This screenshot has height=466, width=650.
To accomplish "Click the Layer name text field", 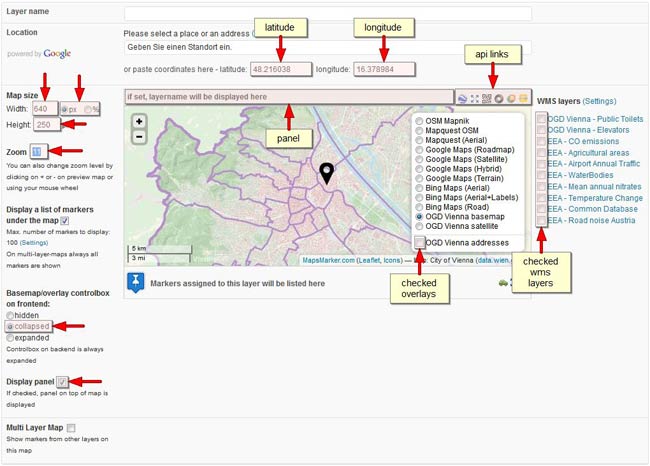I will coord(327,14).
